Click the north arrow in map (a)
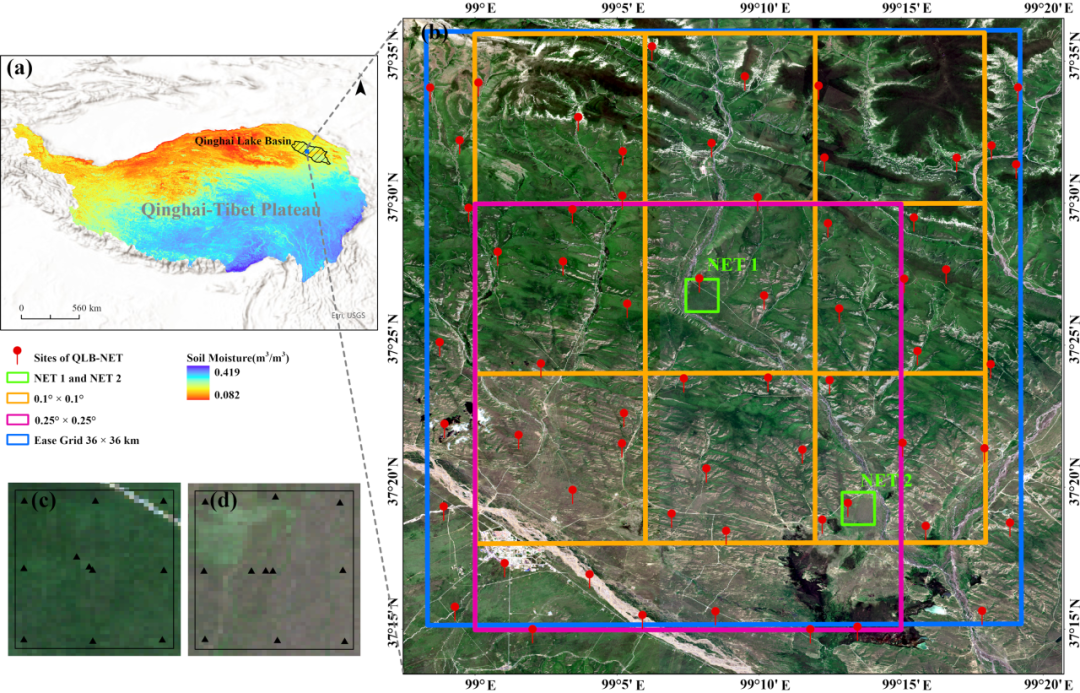 coord(359,87)
